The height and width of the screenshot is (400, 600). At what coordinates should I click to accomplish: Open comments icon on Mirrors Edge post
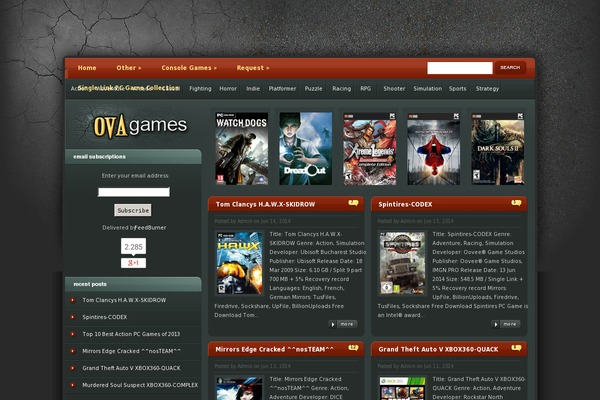pyautogui.click(x=353, y=348)
